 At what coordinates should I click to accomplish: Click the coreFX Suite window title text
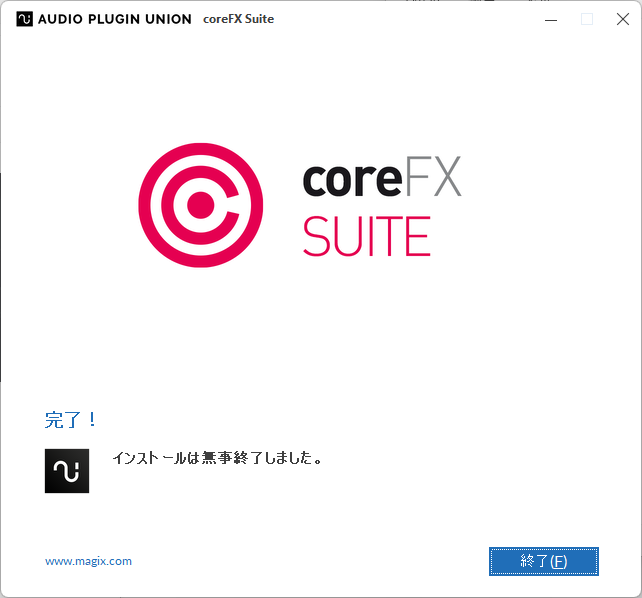click(238, 19)
